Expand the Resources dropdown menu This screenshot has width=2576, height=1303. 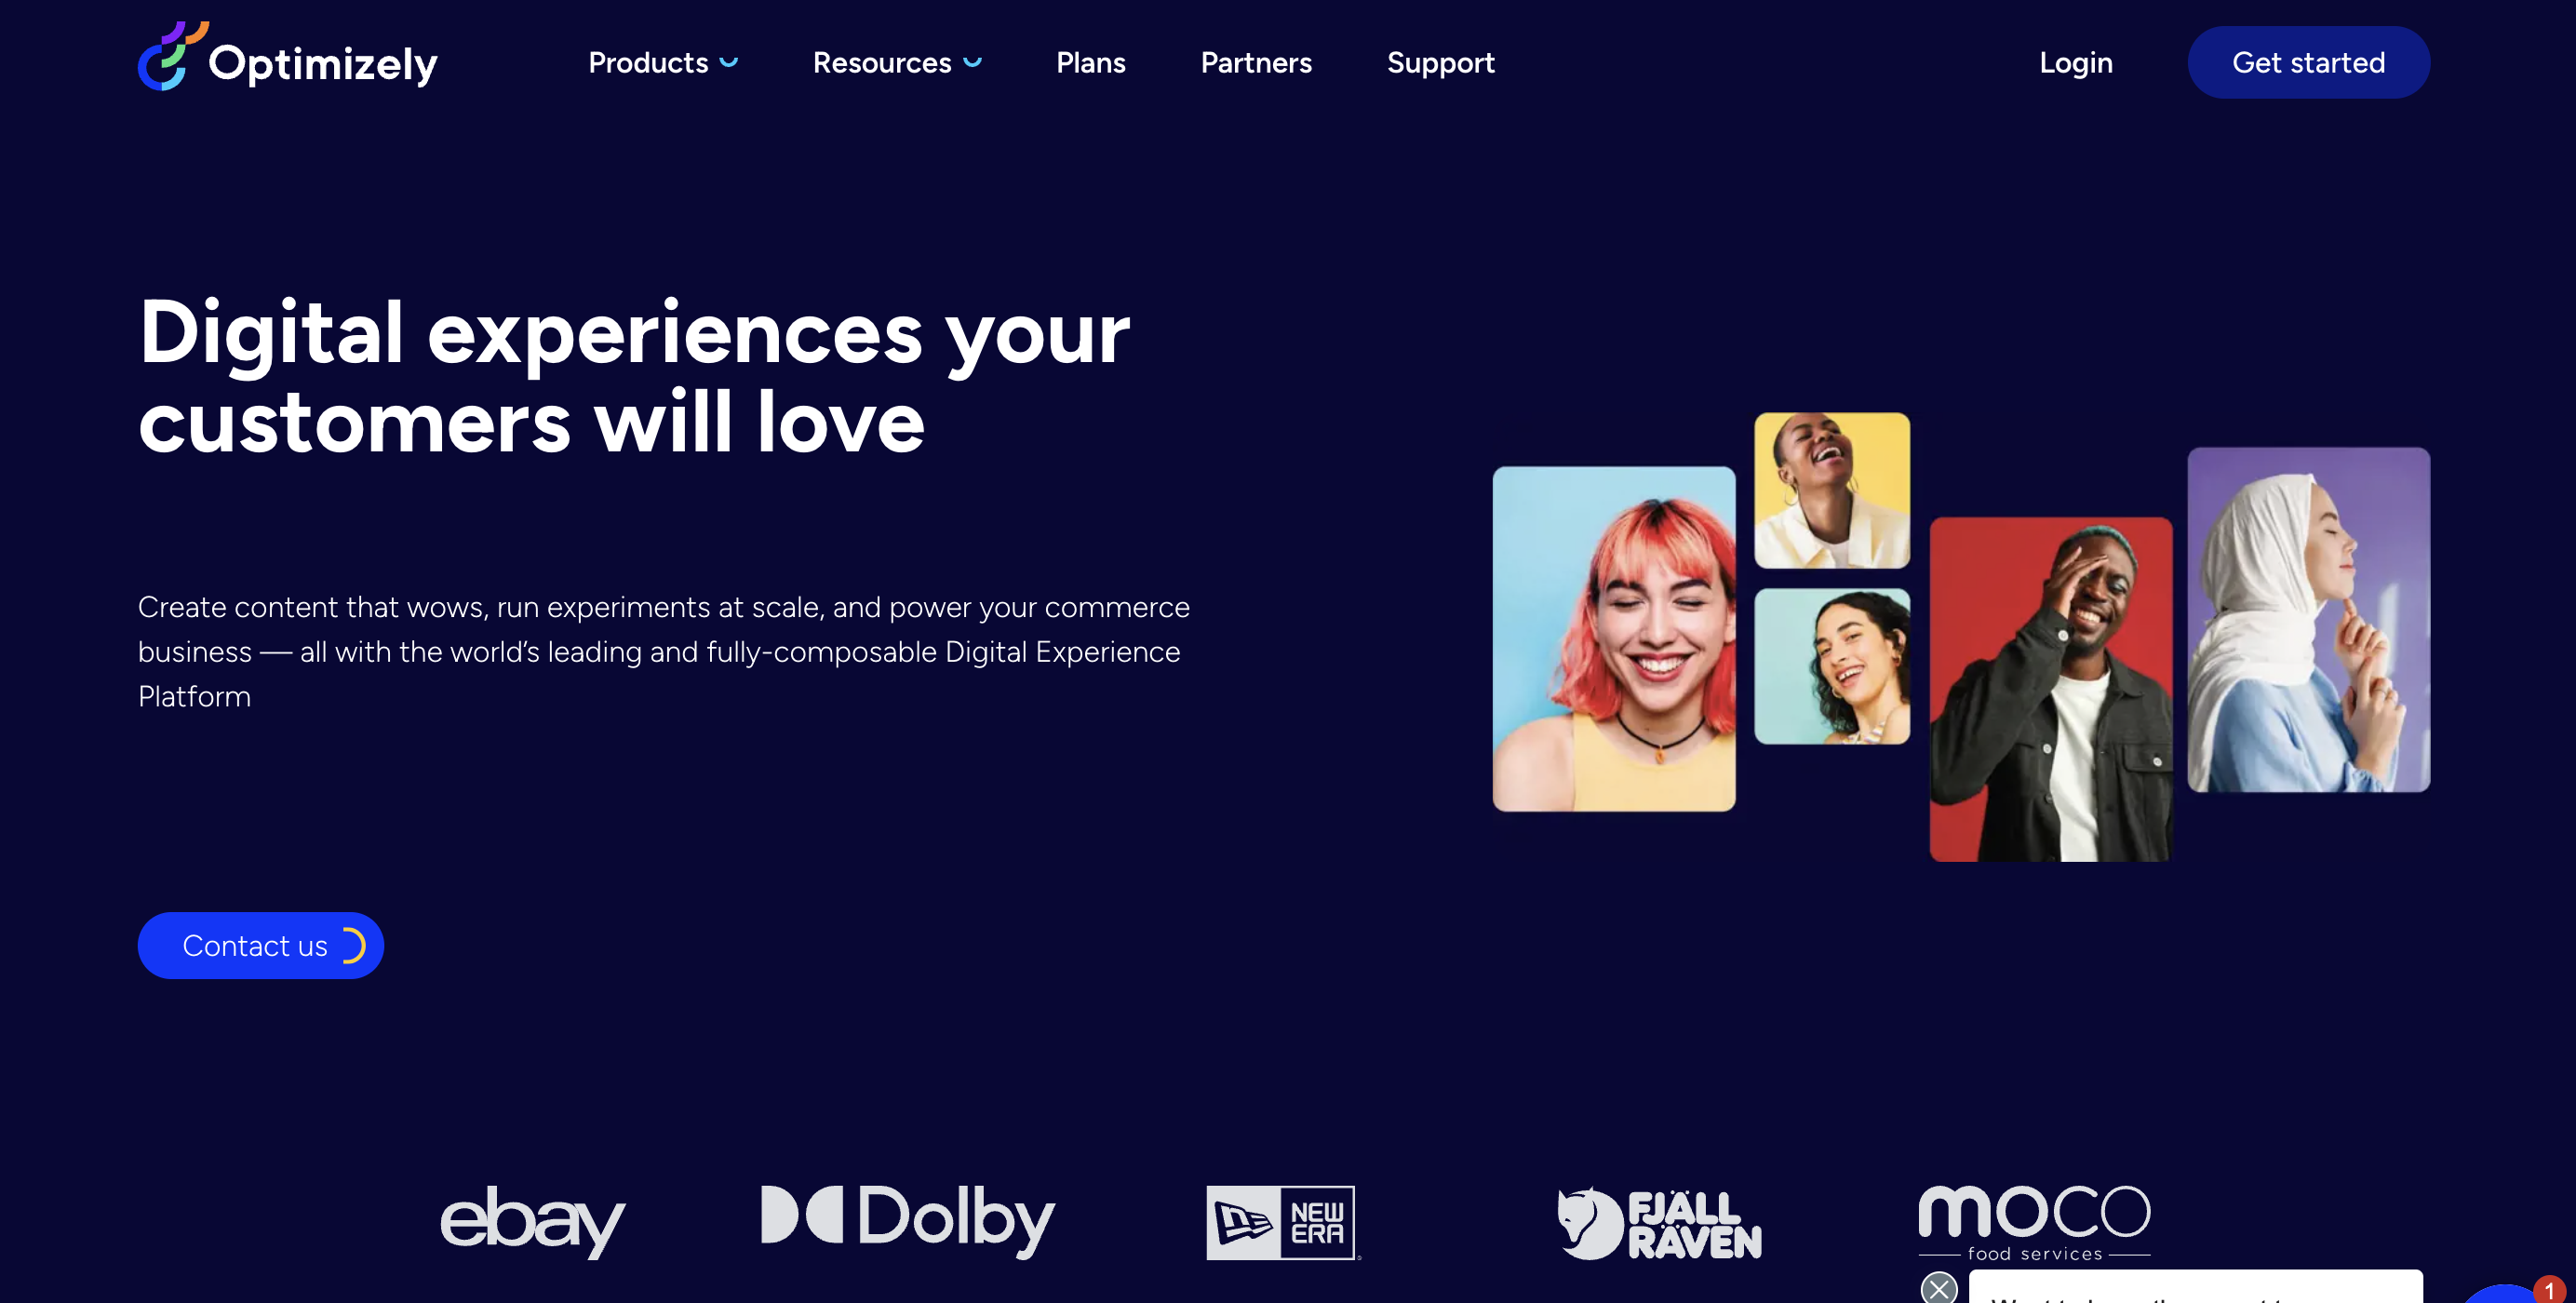pos(897,61)
